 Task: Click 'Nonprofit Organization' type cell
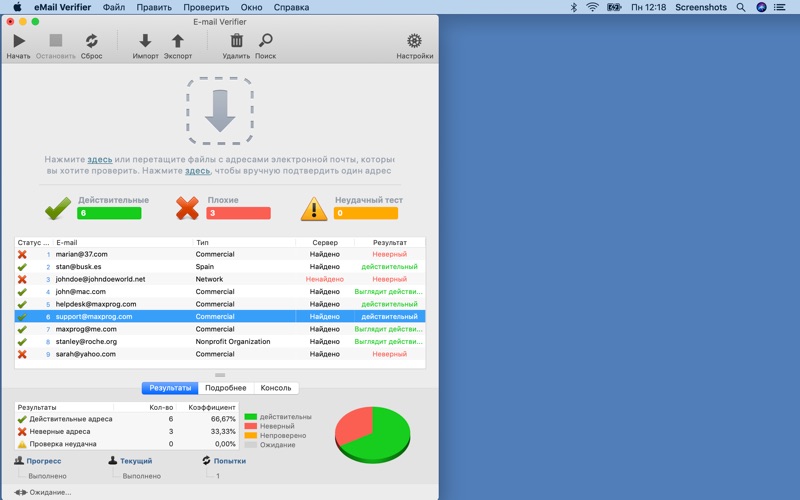[x=233, y=342]
